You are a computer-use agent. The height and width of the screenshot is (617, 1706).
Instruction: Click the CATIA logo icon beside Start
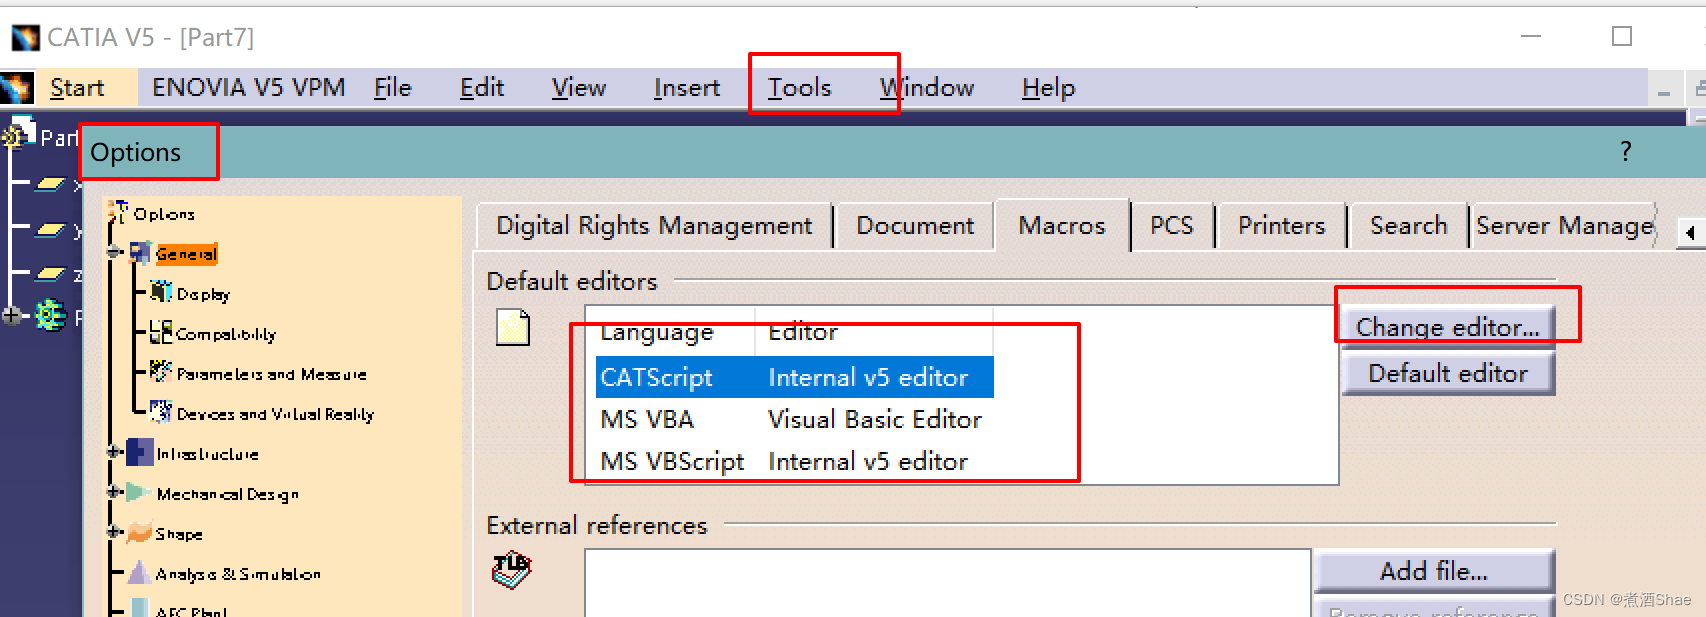(17, 88)
